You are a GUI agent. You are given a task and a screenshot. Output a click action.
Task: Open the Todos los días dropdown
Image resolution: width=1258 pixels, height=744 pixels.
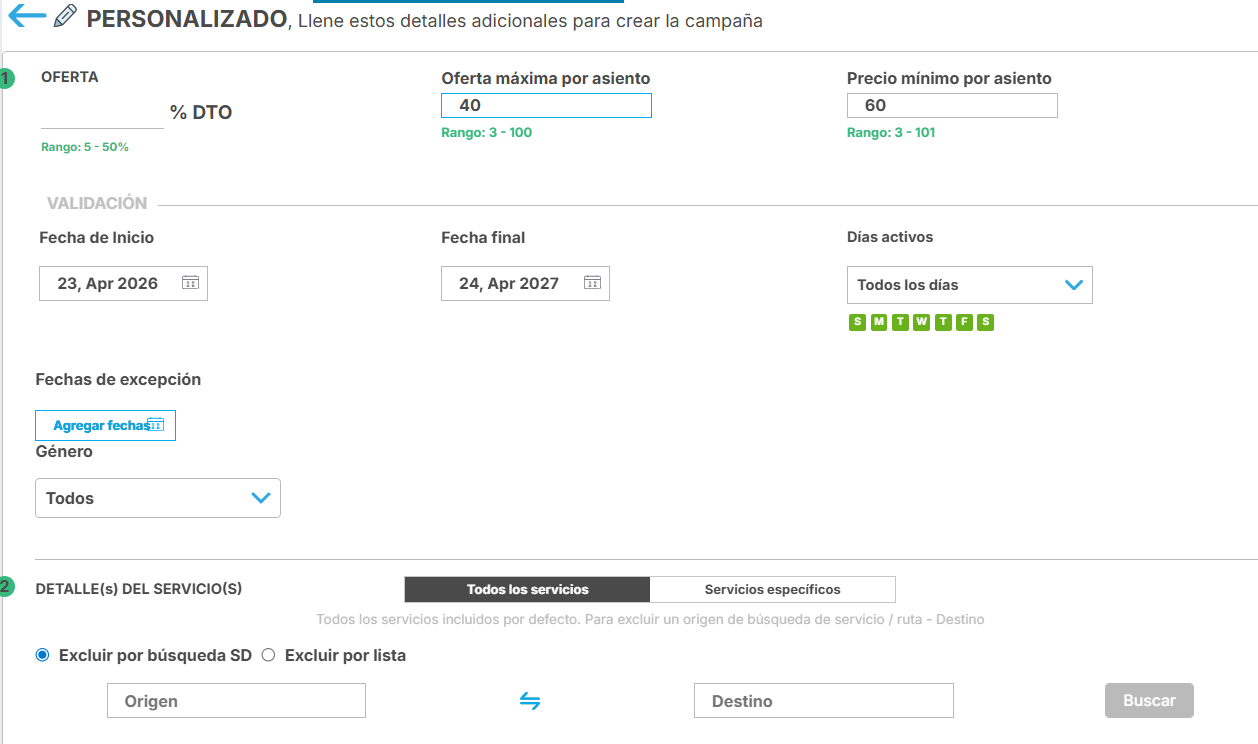[969, 284]
